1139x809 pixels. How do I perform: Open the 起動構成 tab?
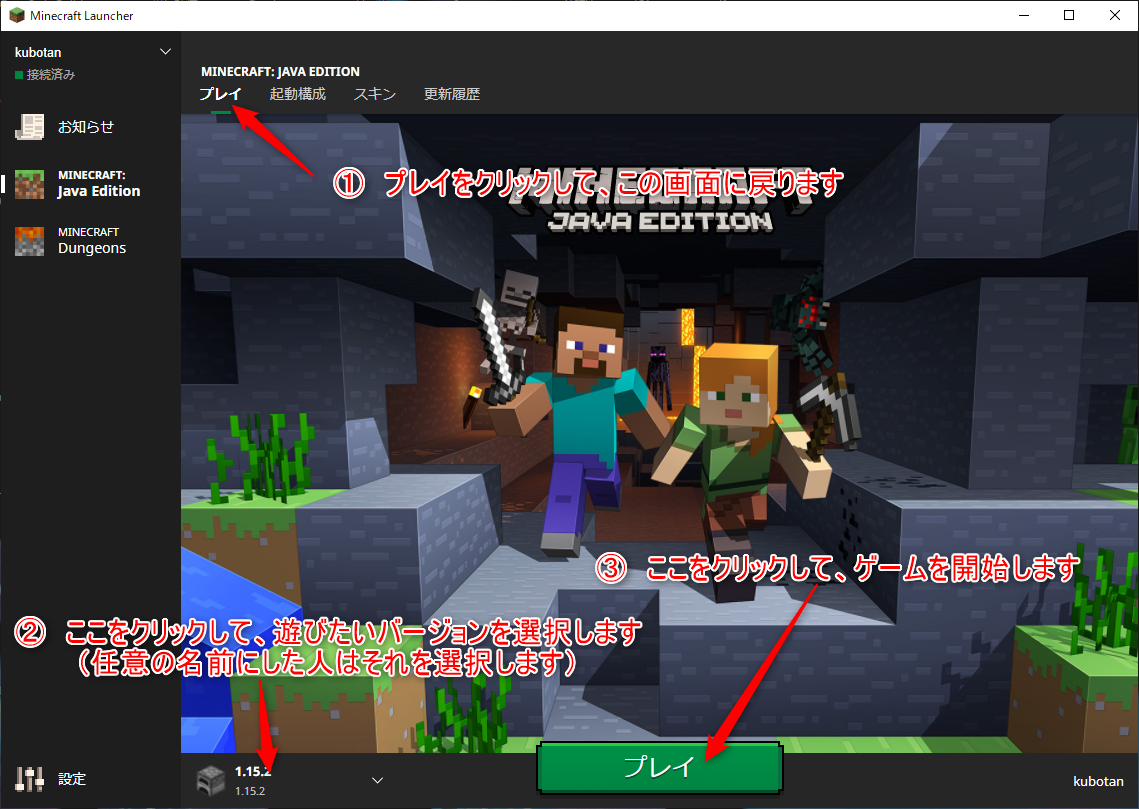297,94
